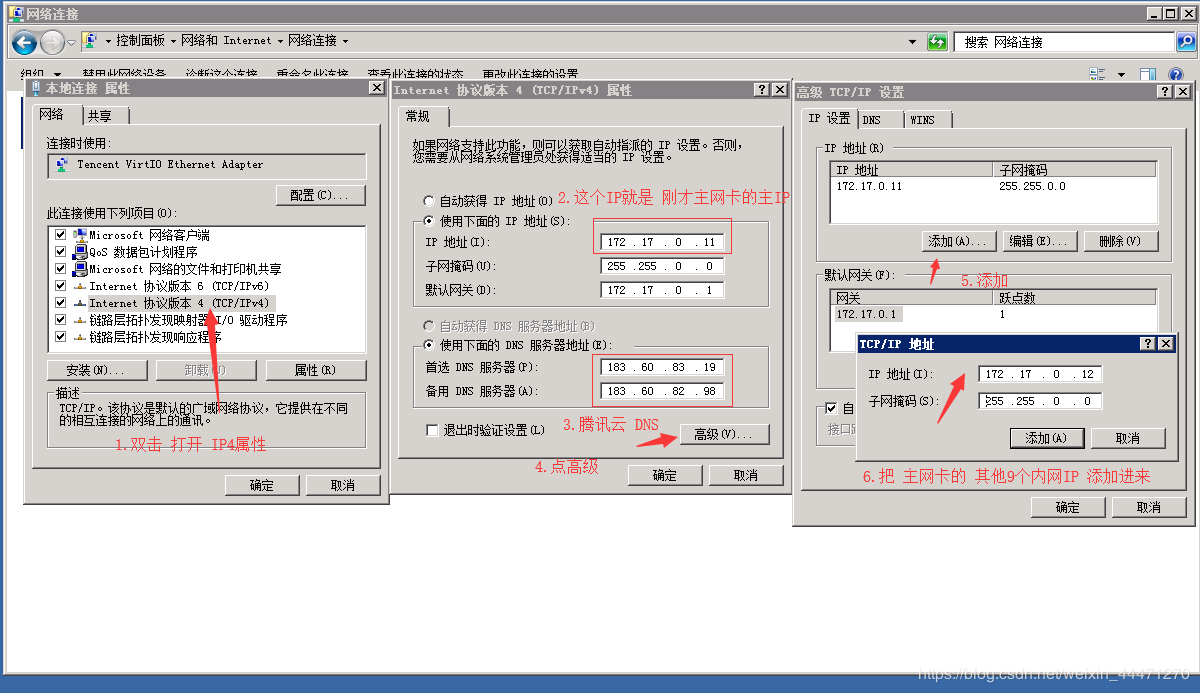Show the preview pane icon in 网络连接 toolbar
The image size is (1200, 693).
1148,74
